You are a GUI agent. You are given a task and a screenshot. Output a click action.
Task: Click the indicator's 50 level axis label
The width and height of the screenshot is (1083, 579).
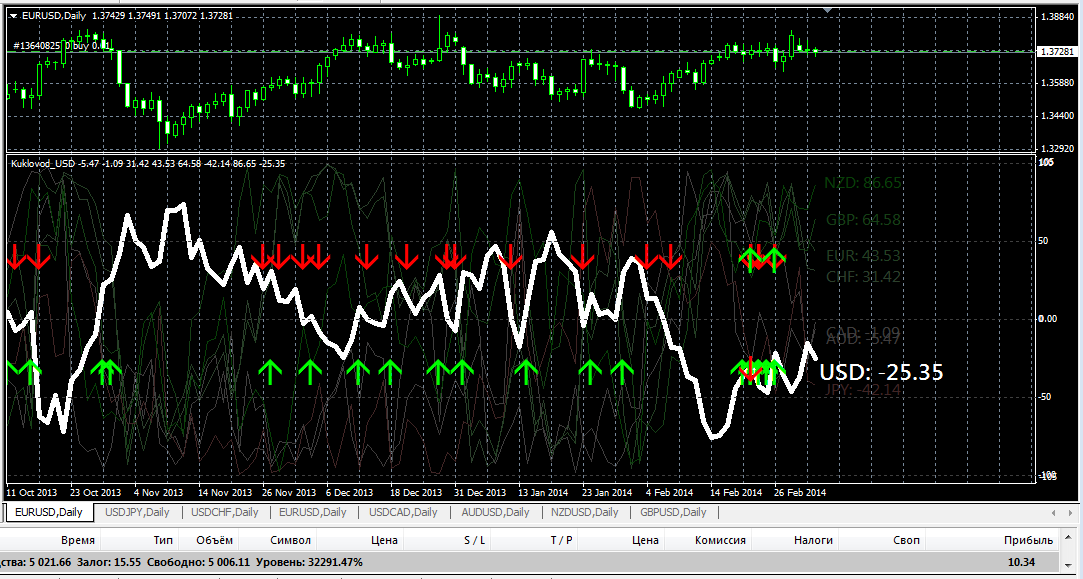(1043, 241)
